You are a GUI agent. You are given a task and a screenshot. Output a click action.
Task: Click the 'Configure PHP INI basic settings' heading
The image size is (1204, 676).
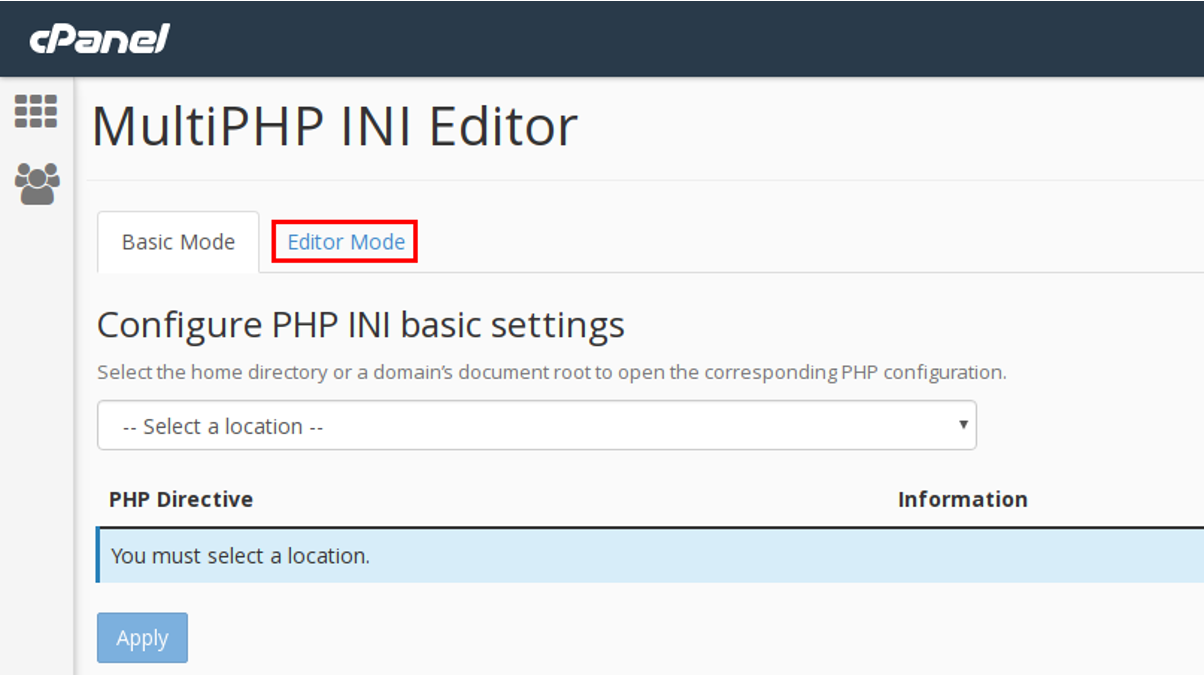coord(361,325)
